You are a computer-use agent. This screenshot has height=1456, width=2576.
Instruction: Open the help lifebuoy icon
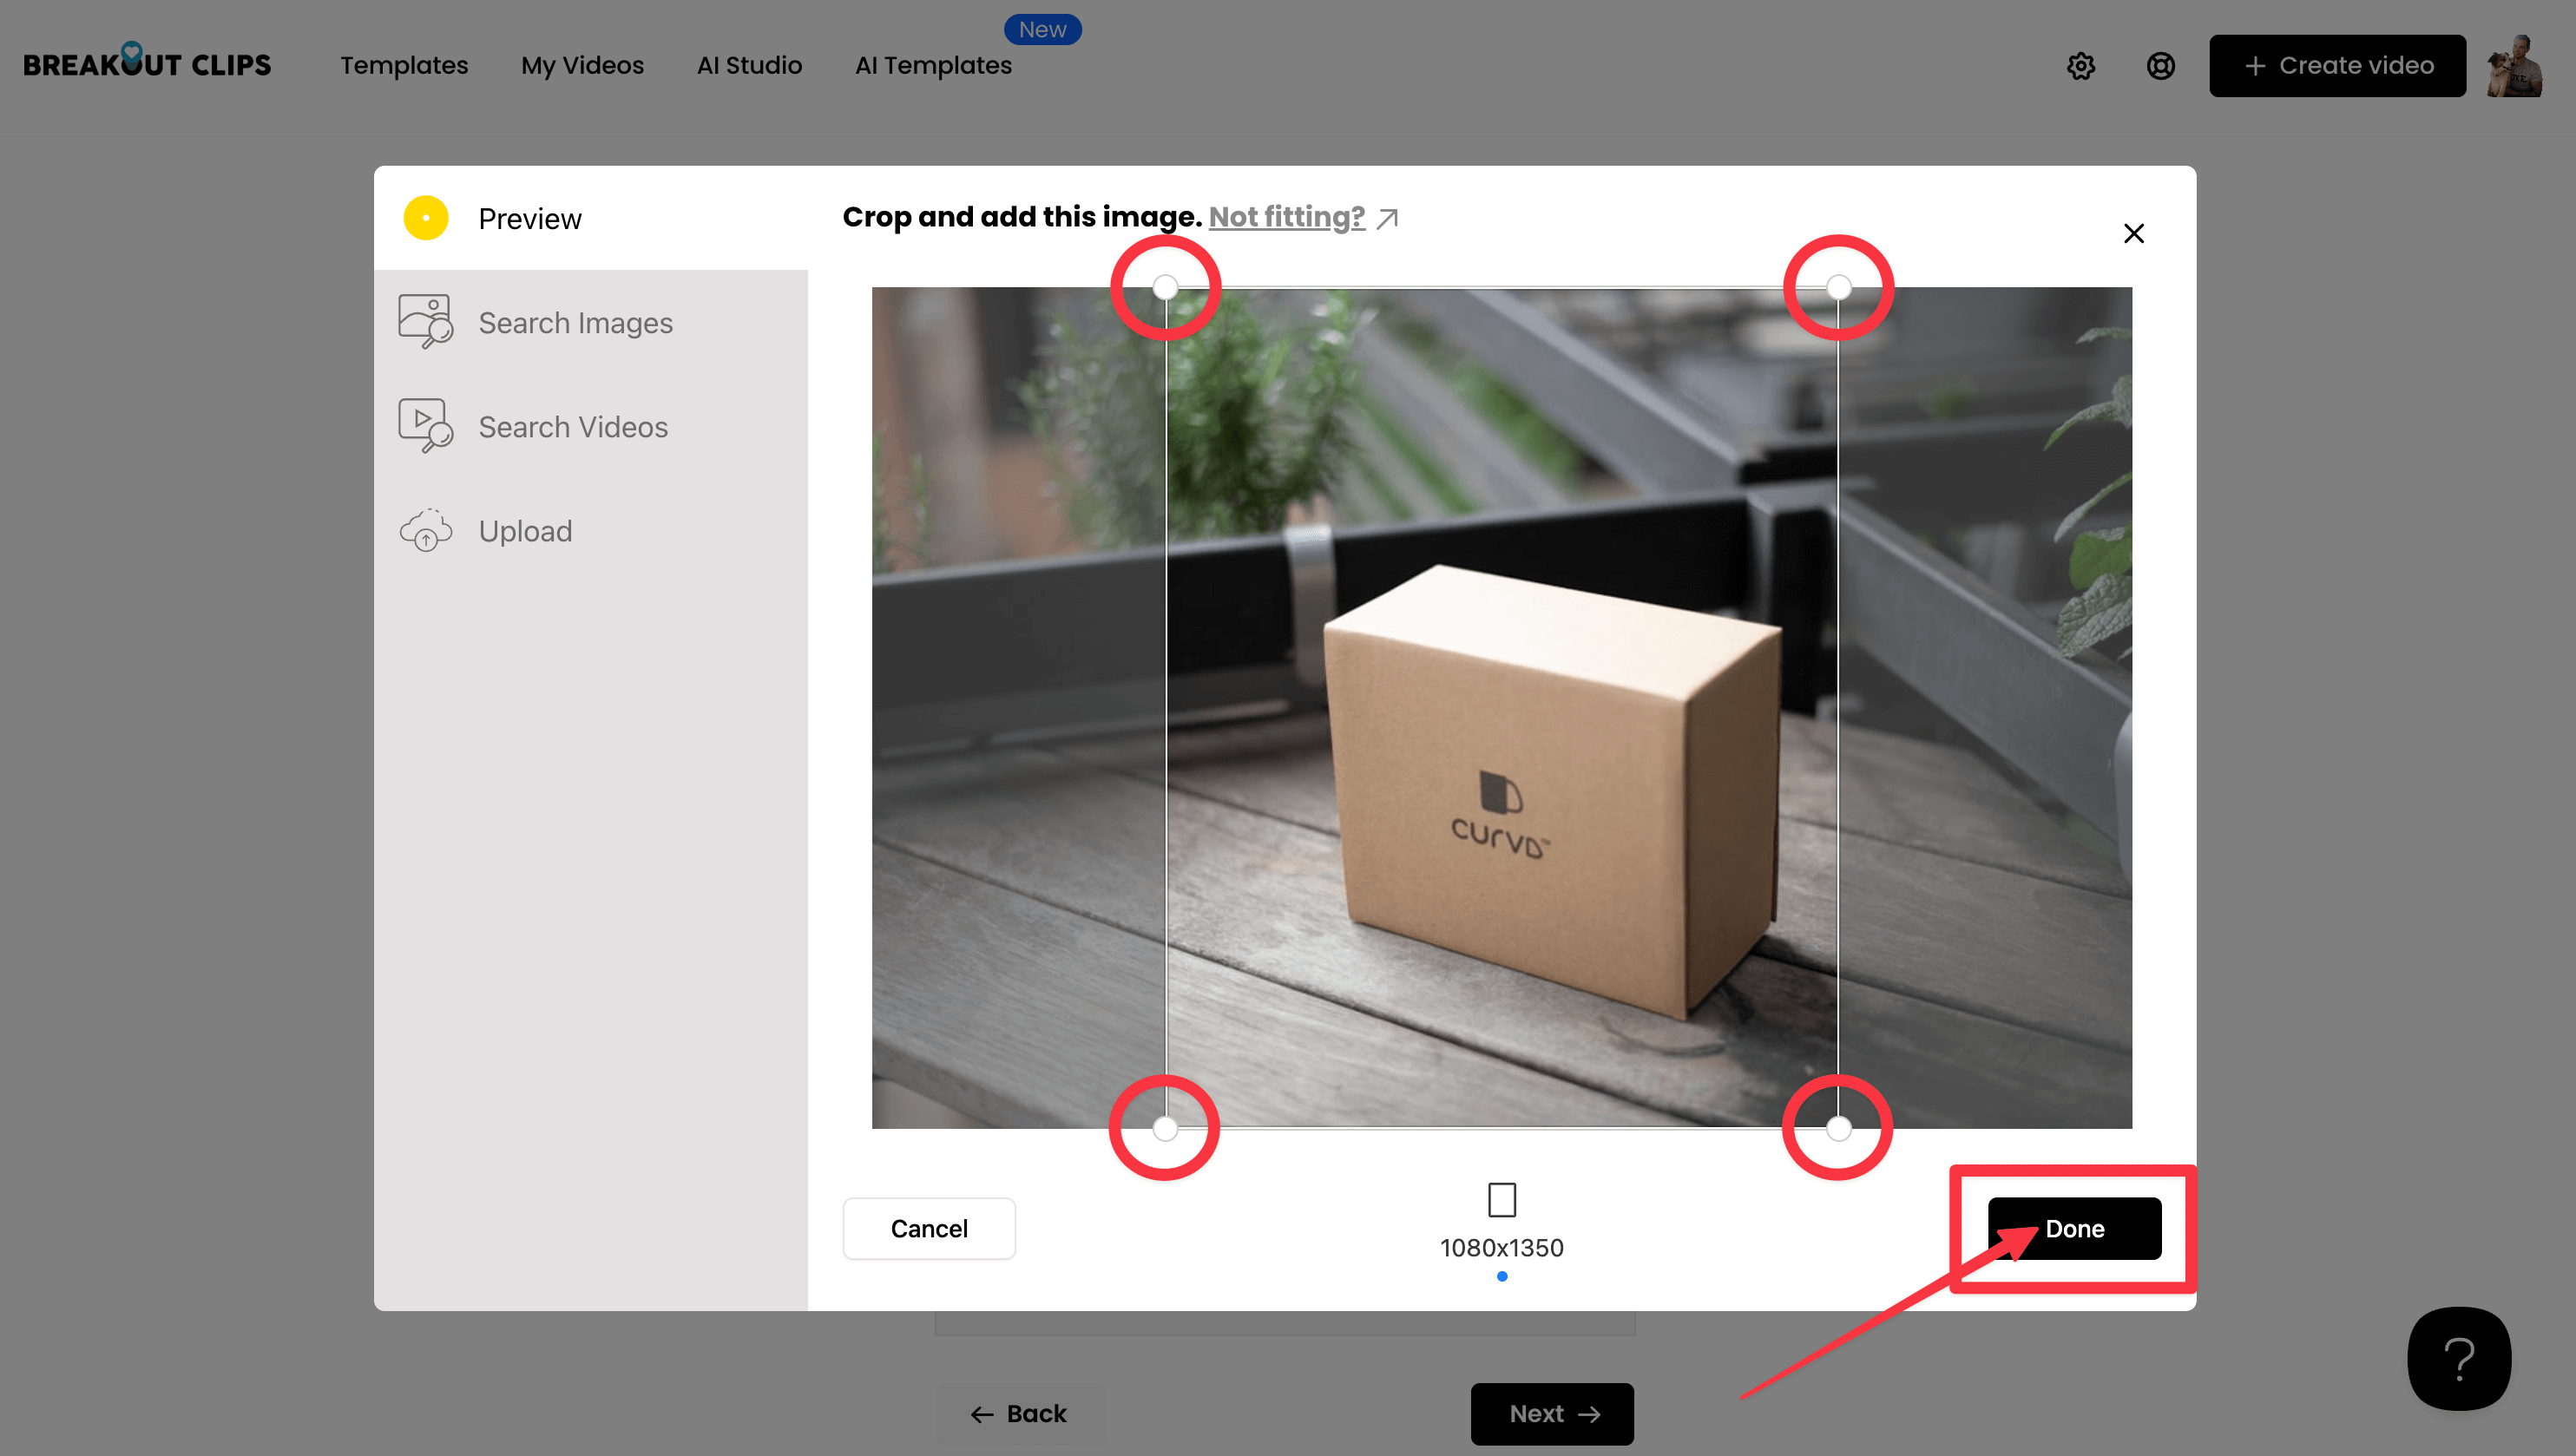[2160, 66]
